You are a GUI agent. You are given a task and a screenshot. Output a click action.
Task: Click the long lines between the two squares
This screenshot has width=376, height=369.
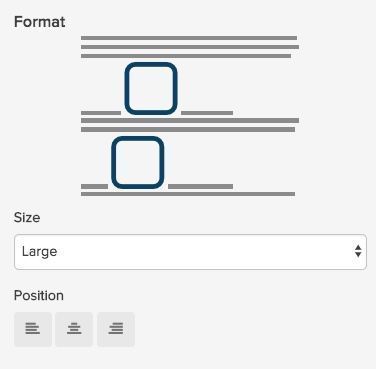tap(190, 125)
